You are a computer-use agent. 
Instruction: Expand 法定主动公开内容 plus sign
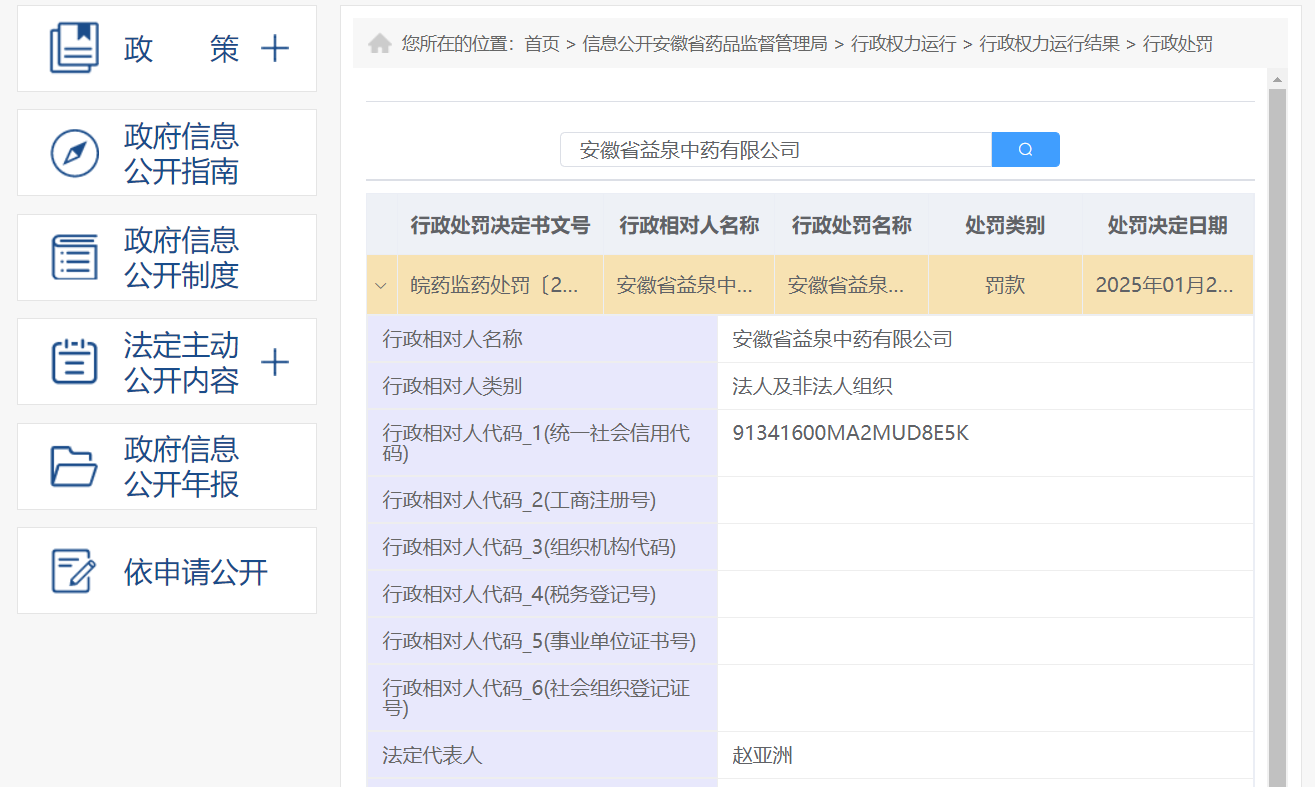[x=274, y=362]
